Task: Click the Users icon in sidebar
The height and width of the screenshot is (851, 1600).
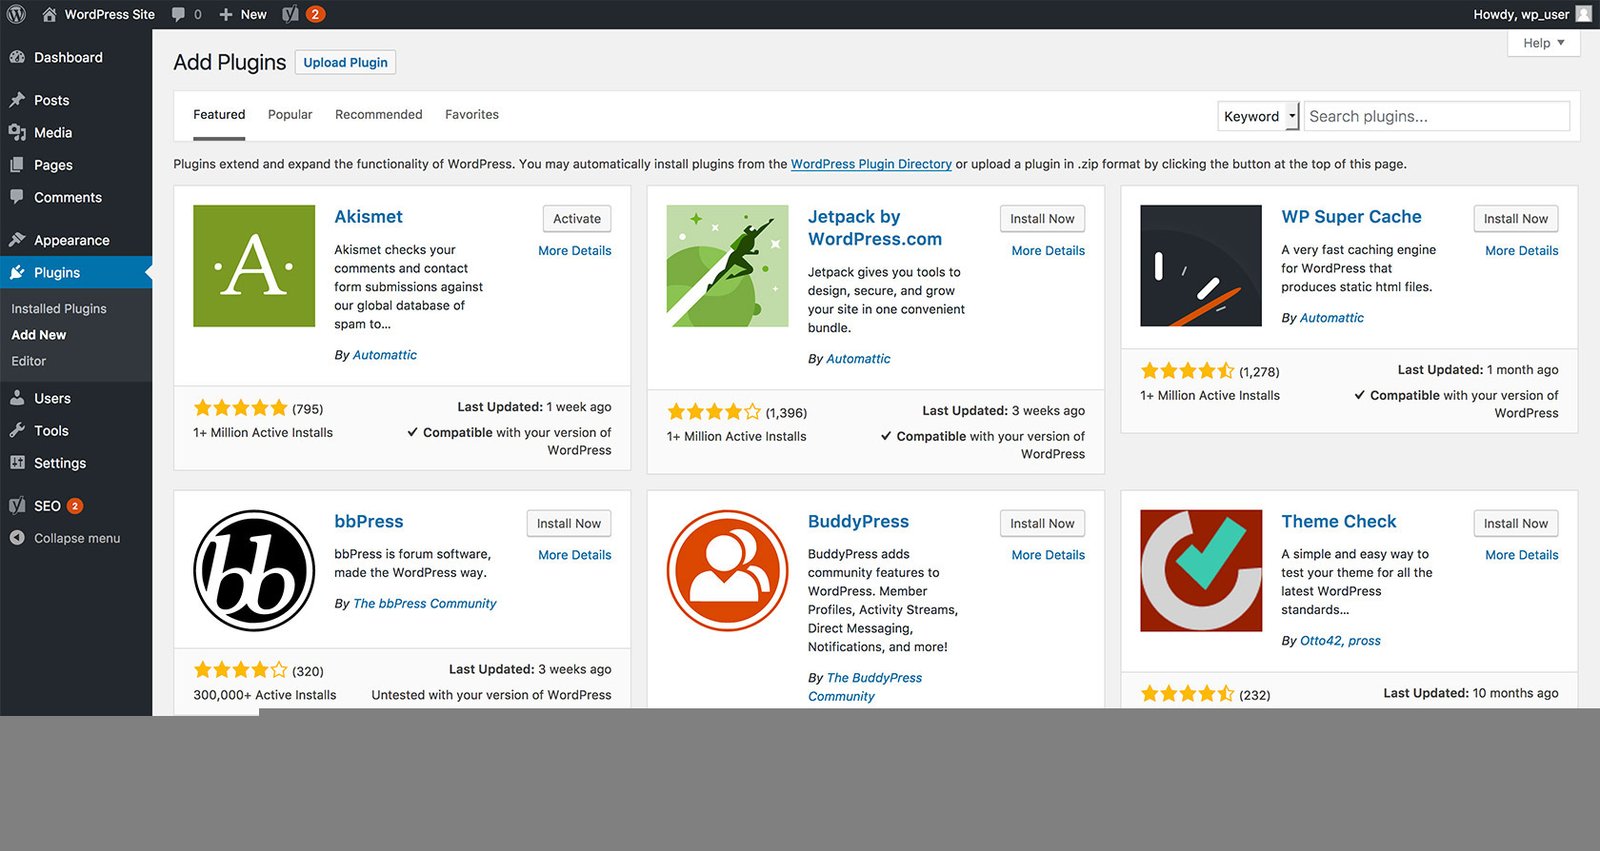Action: [x=17, y=398]
